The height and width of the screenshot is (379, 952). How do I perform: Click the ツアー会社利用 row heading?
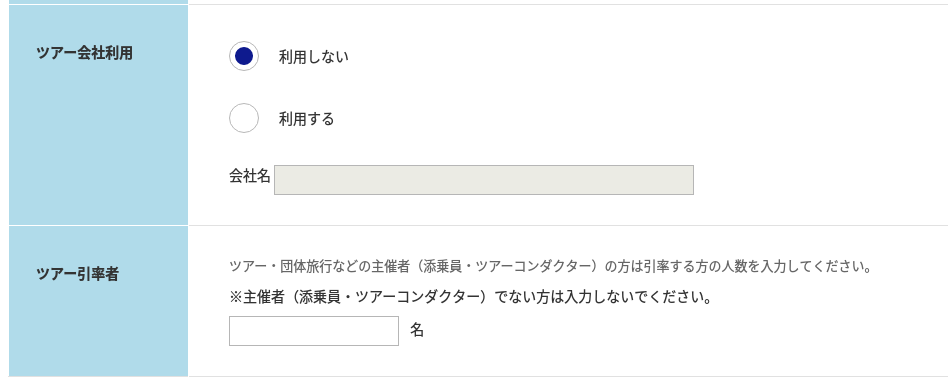(x=84, y=53)
